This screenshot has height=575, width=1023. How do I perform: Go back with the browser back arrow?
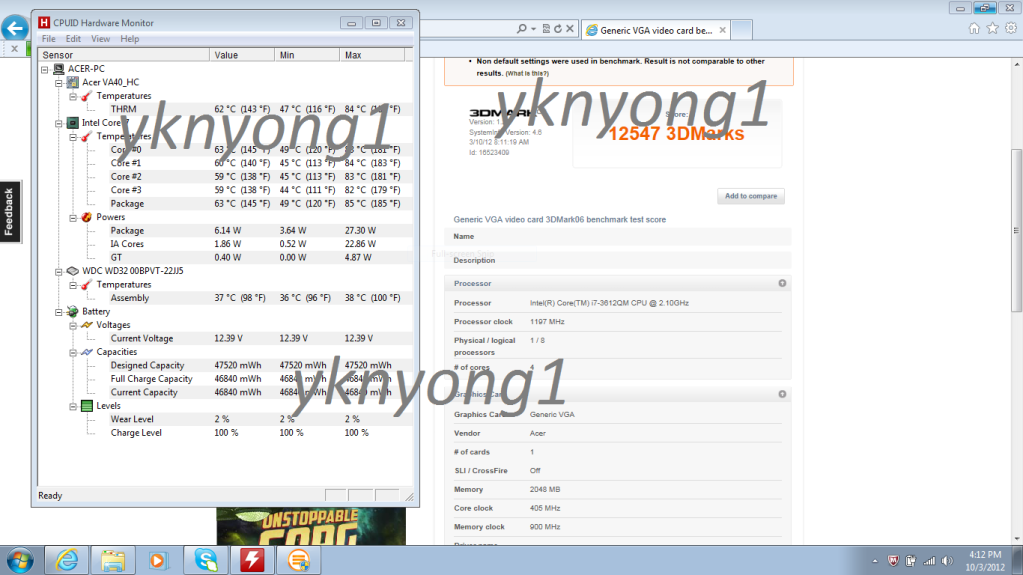click(14, 28)
